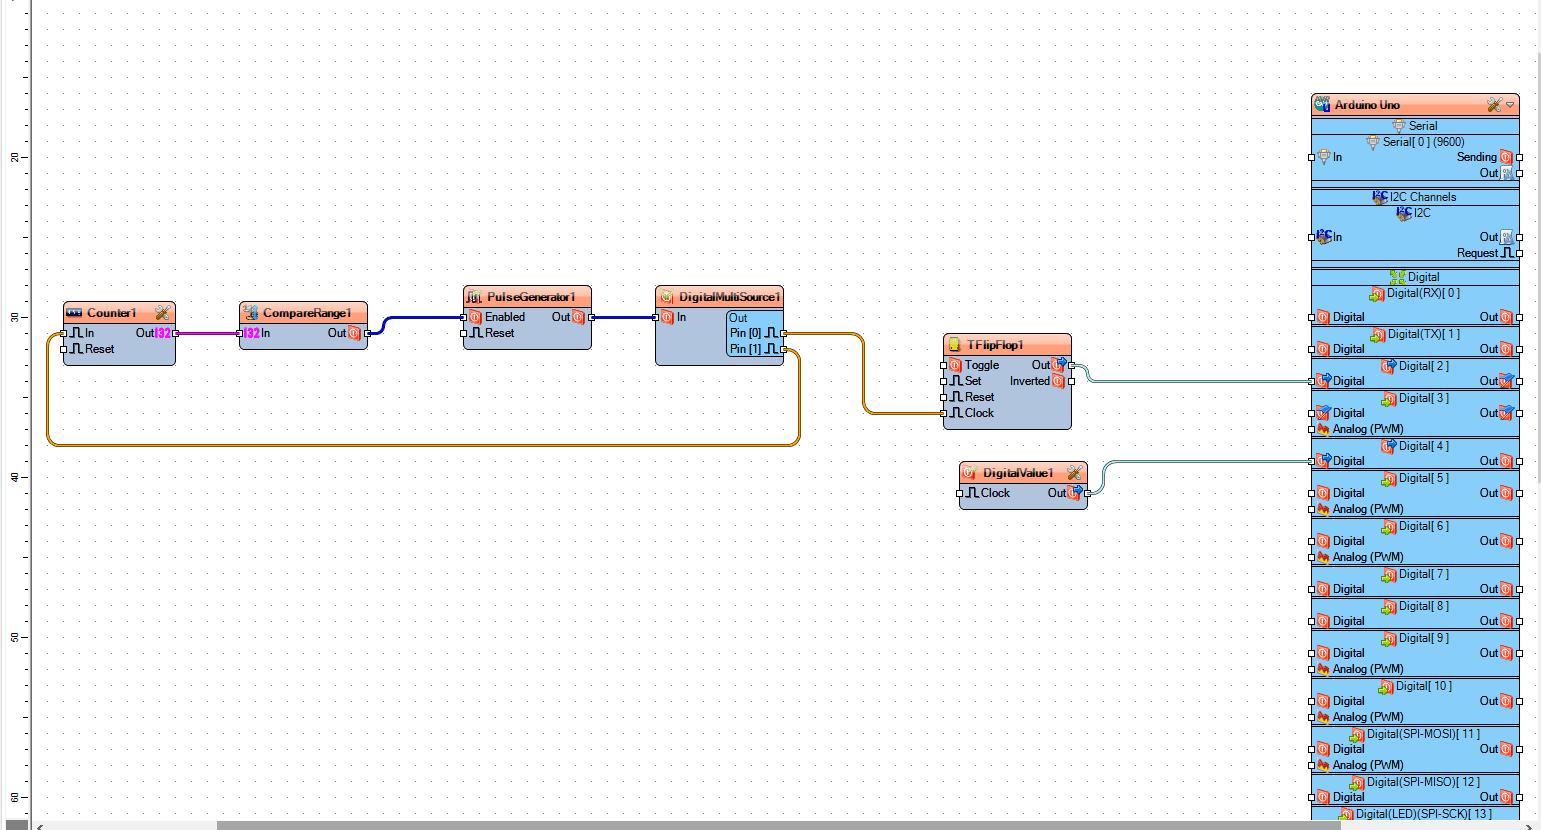
Task: Click Digital[ 5 ] Analog (PWM) pin
Action: pos(1312,509)
